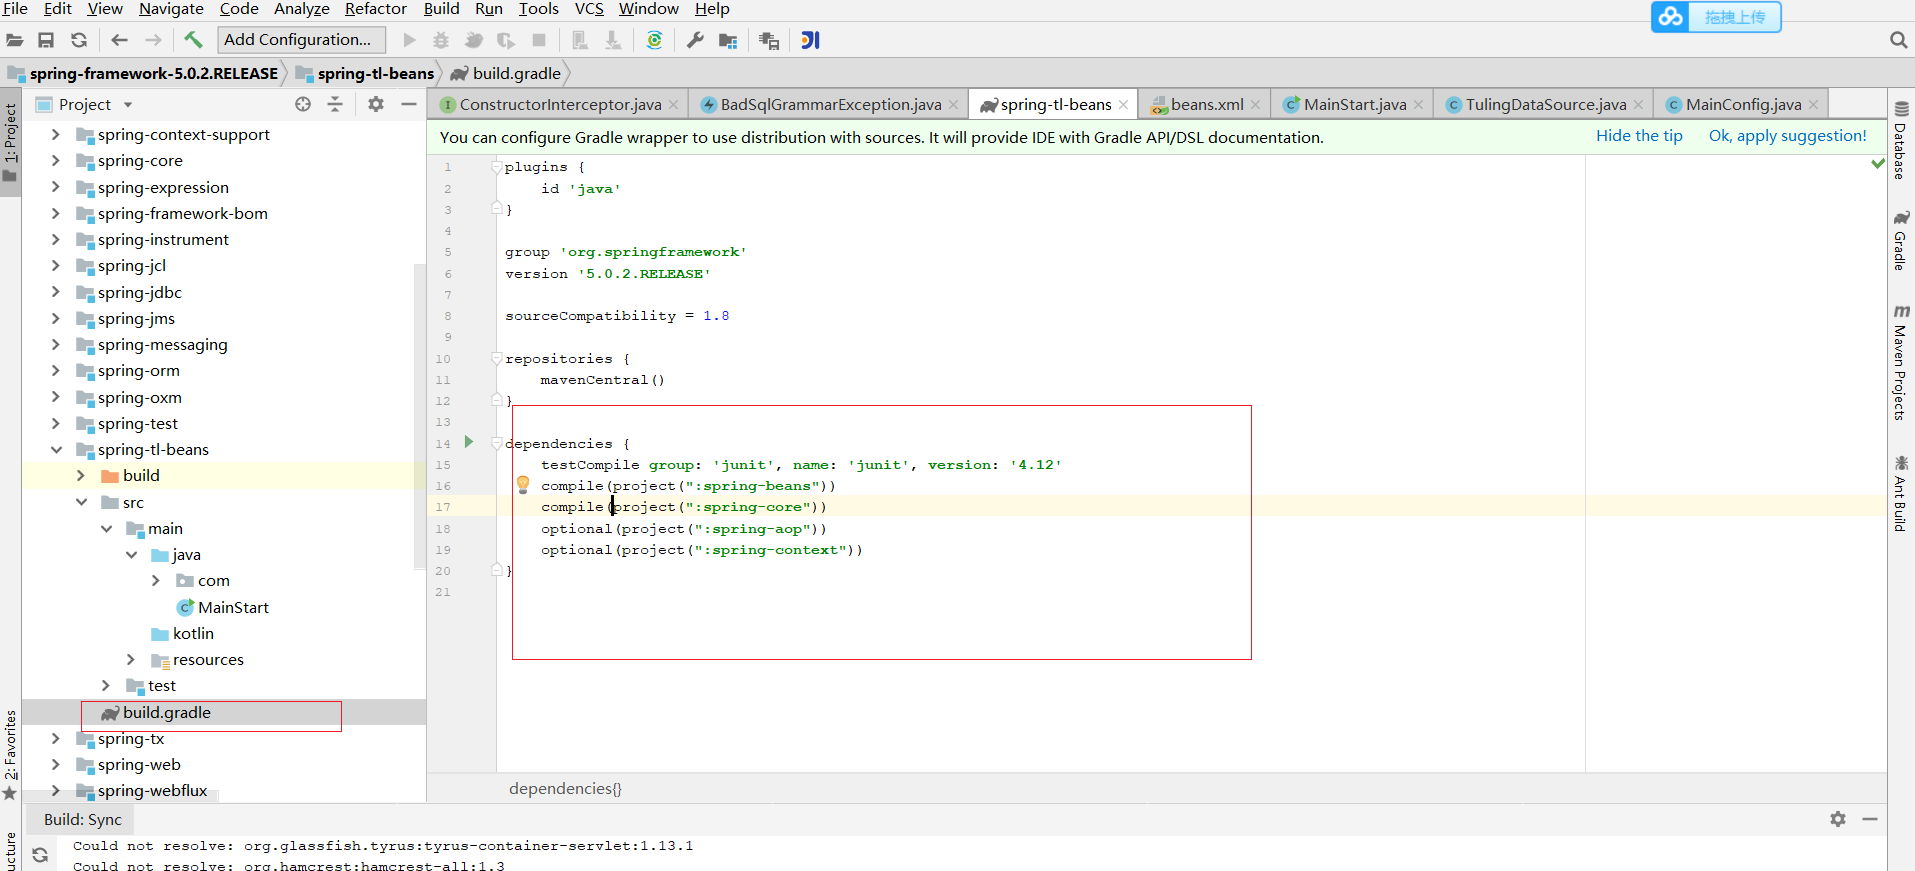Click the Project tree vertical scrollbar
The width and height of the screenshot is (1915, 871).
point(419,415)
